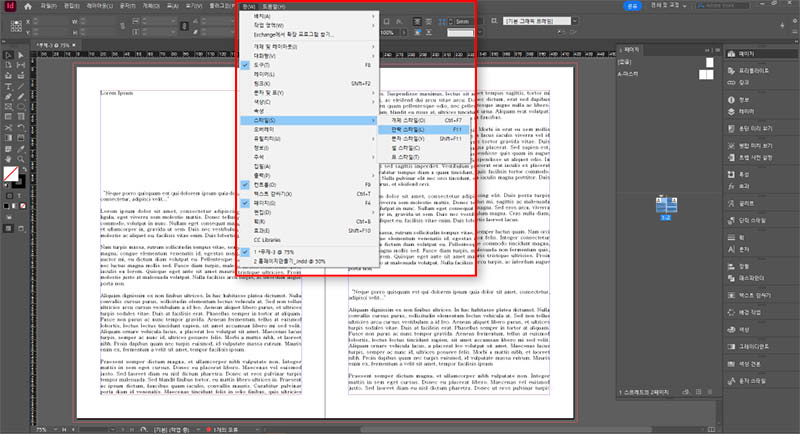Uncheck 도구(T) in the Window menu
800x434 pixels.
tap(309, 65)
